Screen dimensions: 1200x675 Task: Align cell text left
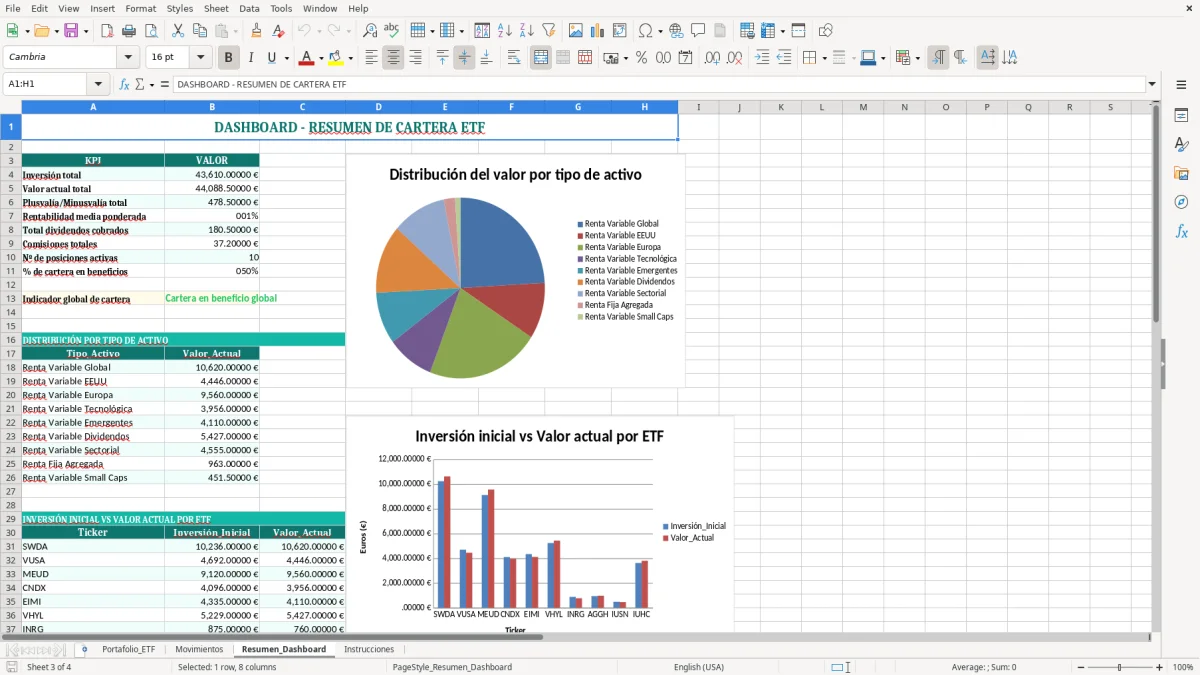point(371,58)
